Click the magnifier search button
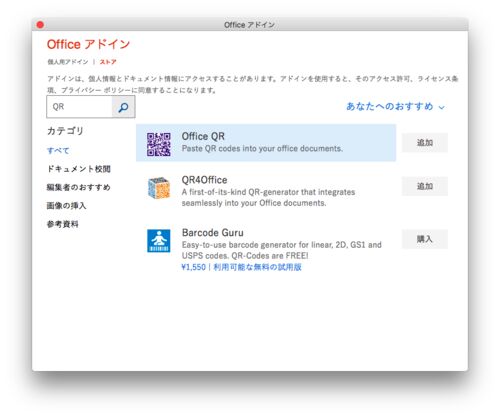500x417 pixels. (123, 107)
